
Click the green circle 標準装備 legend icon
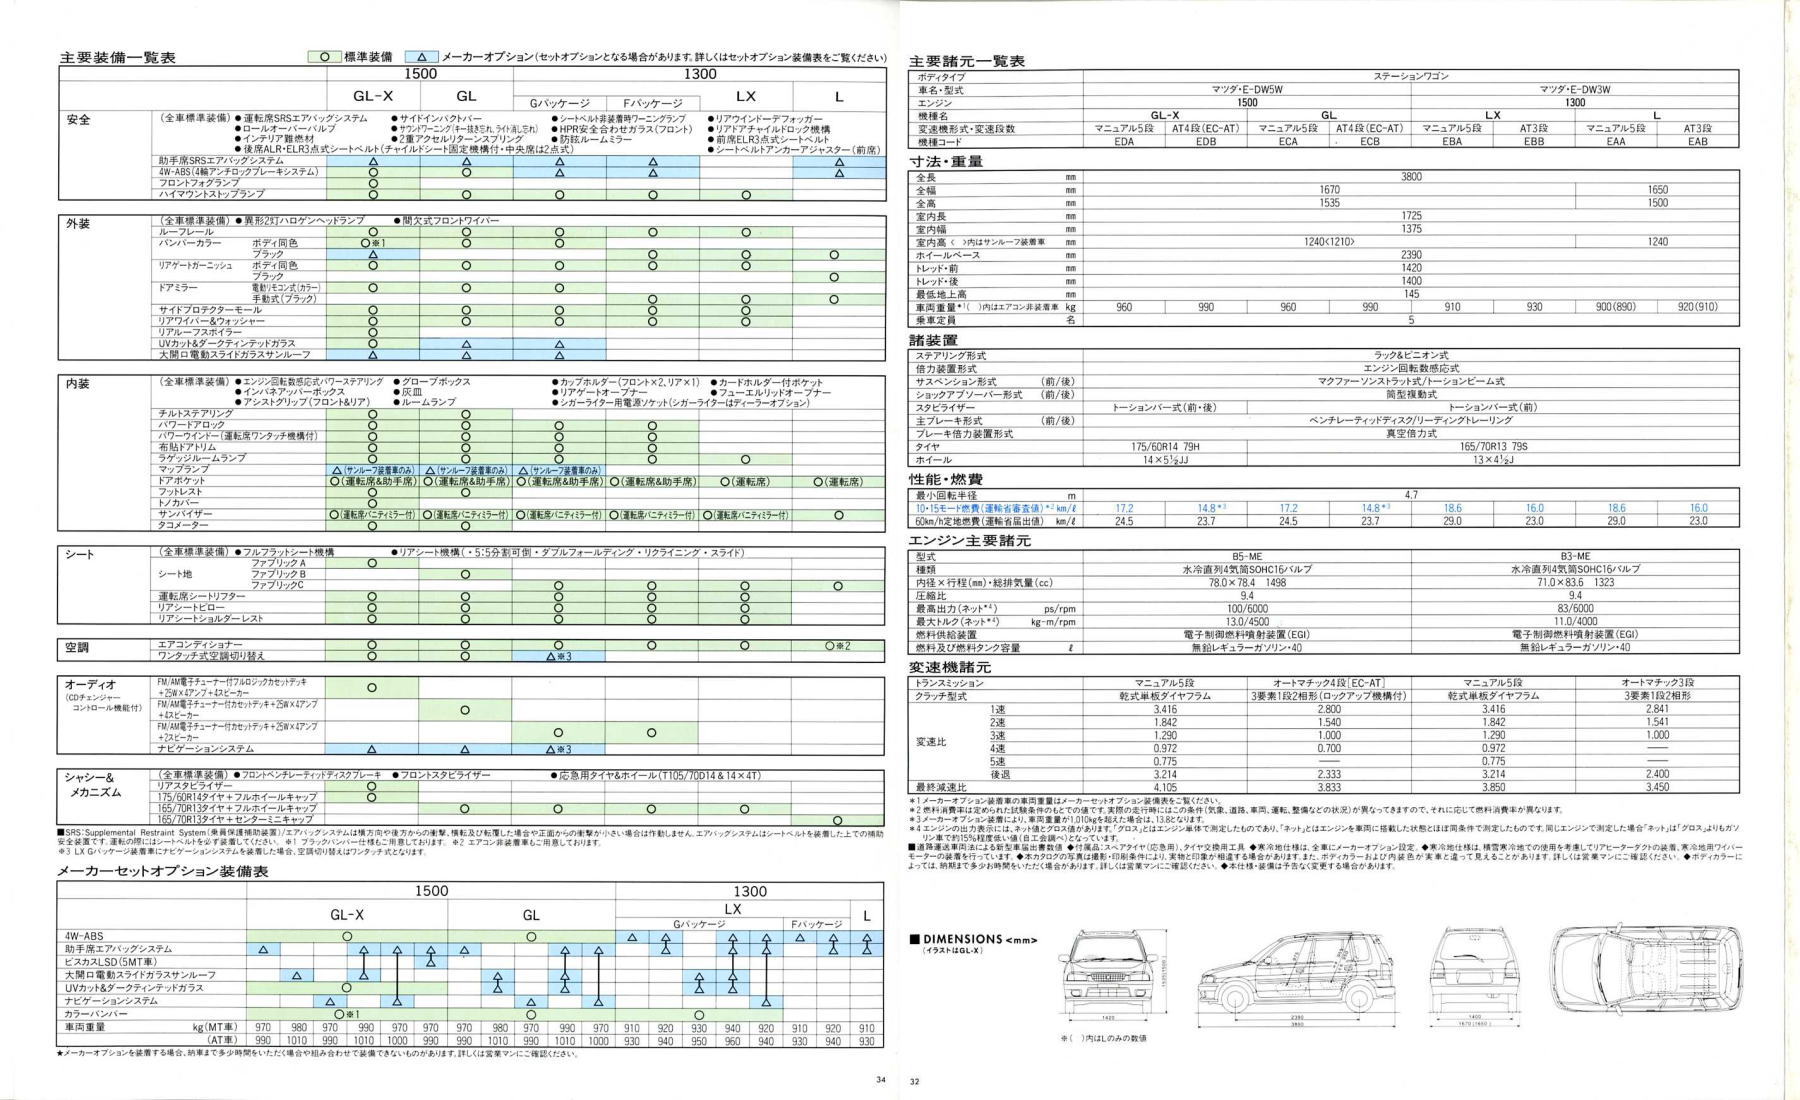[324, 58]
